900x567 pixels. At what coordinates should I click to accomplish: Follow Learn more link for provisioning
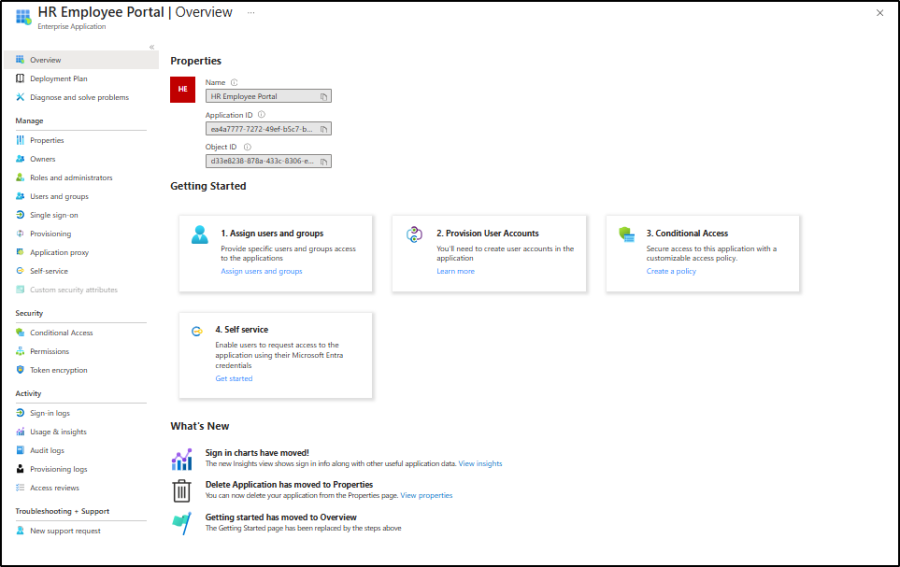[455, 271]
